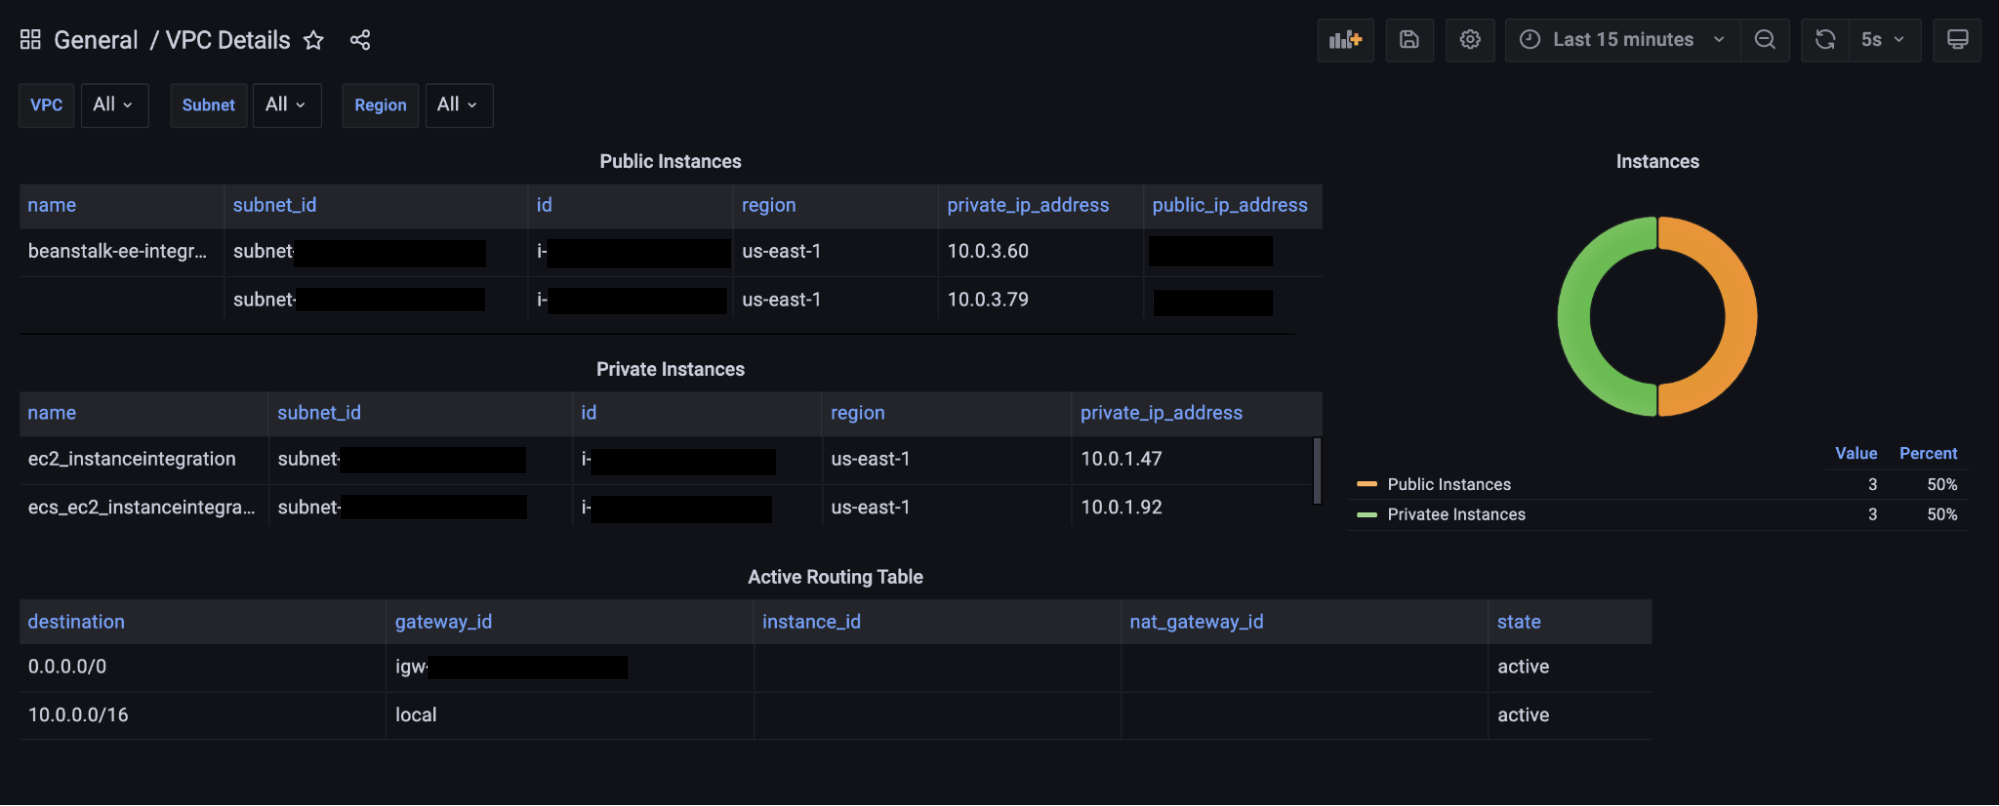The image size is (1999, 806).
Task: Select the 10.0.3.79 private IP cell
Action: coord(1040,300)
